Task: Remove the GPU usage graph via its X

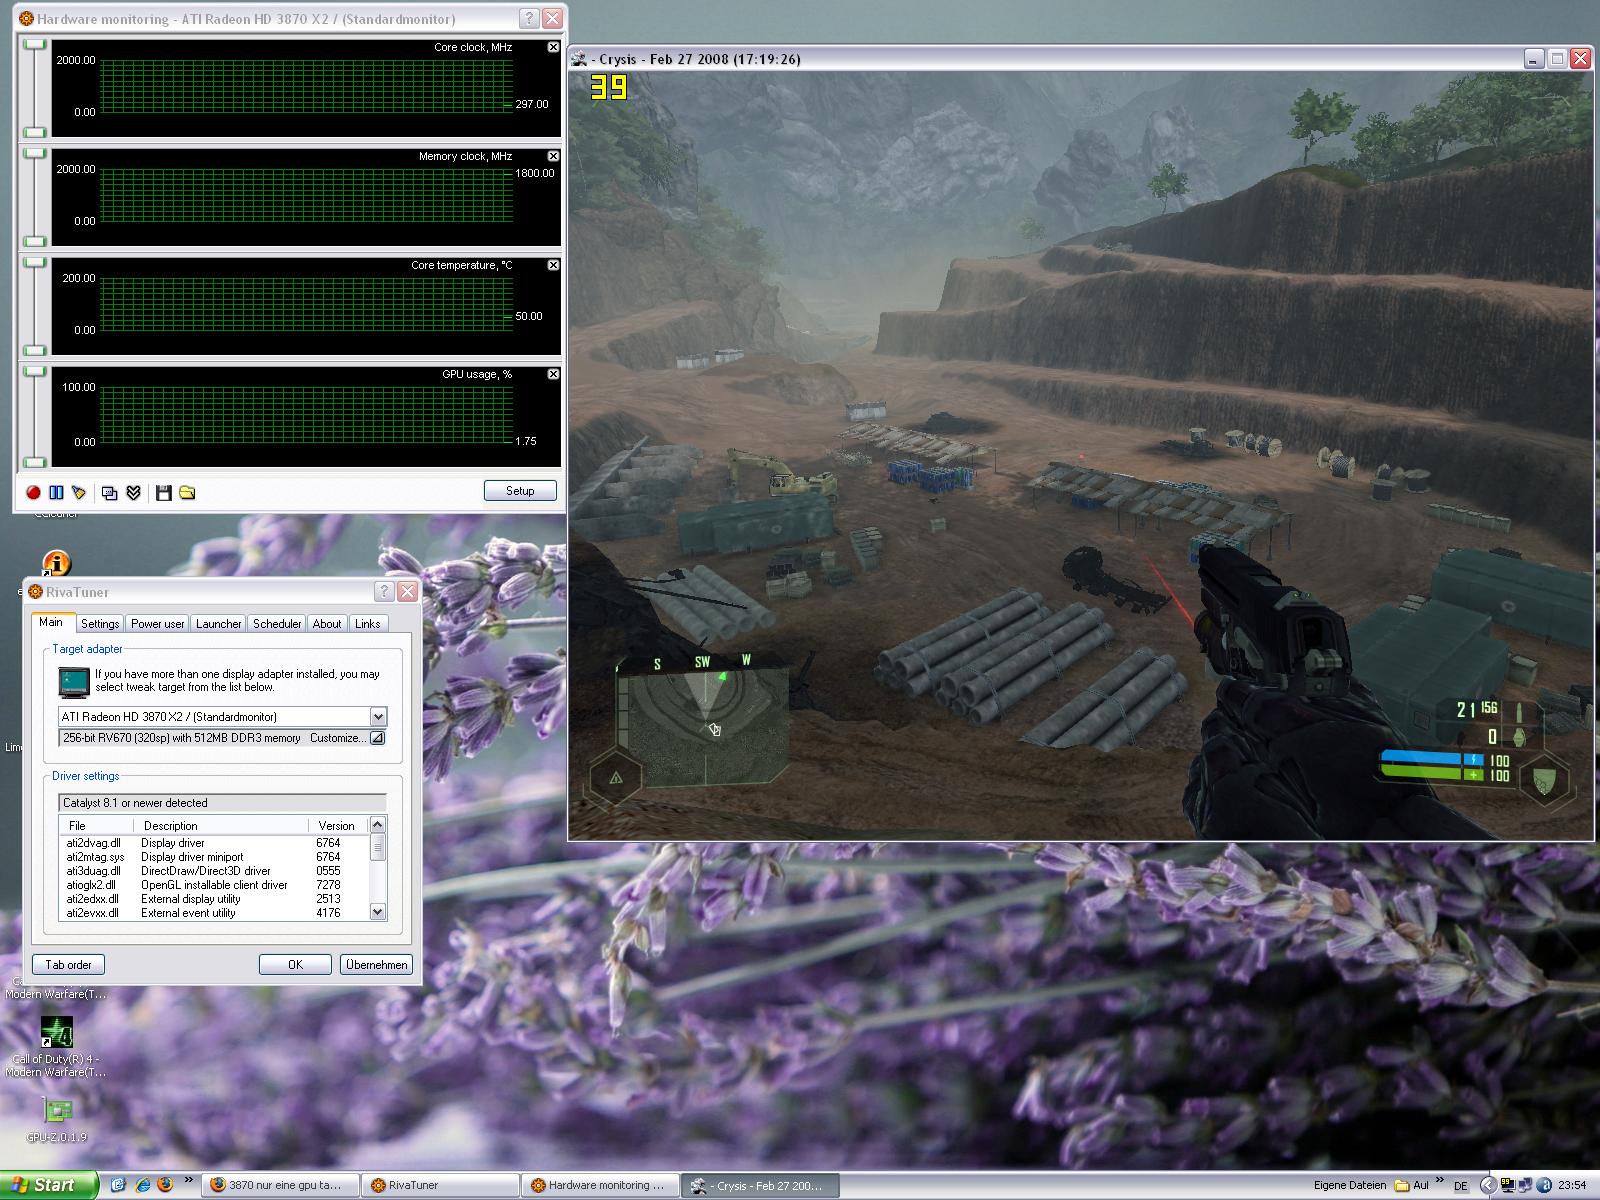Action: coord(554,374)
